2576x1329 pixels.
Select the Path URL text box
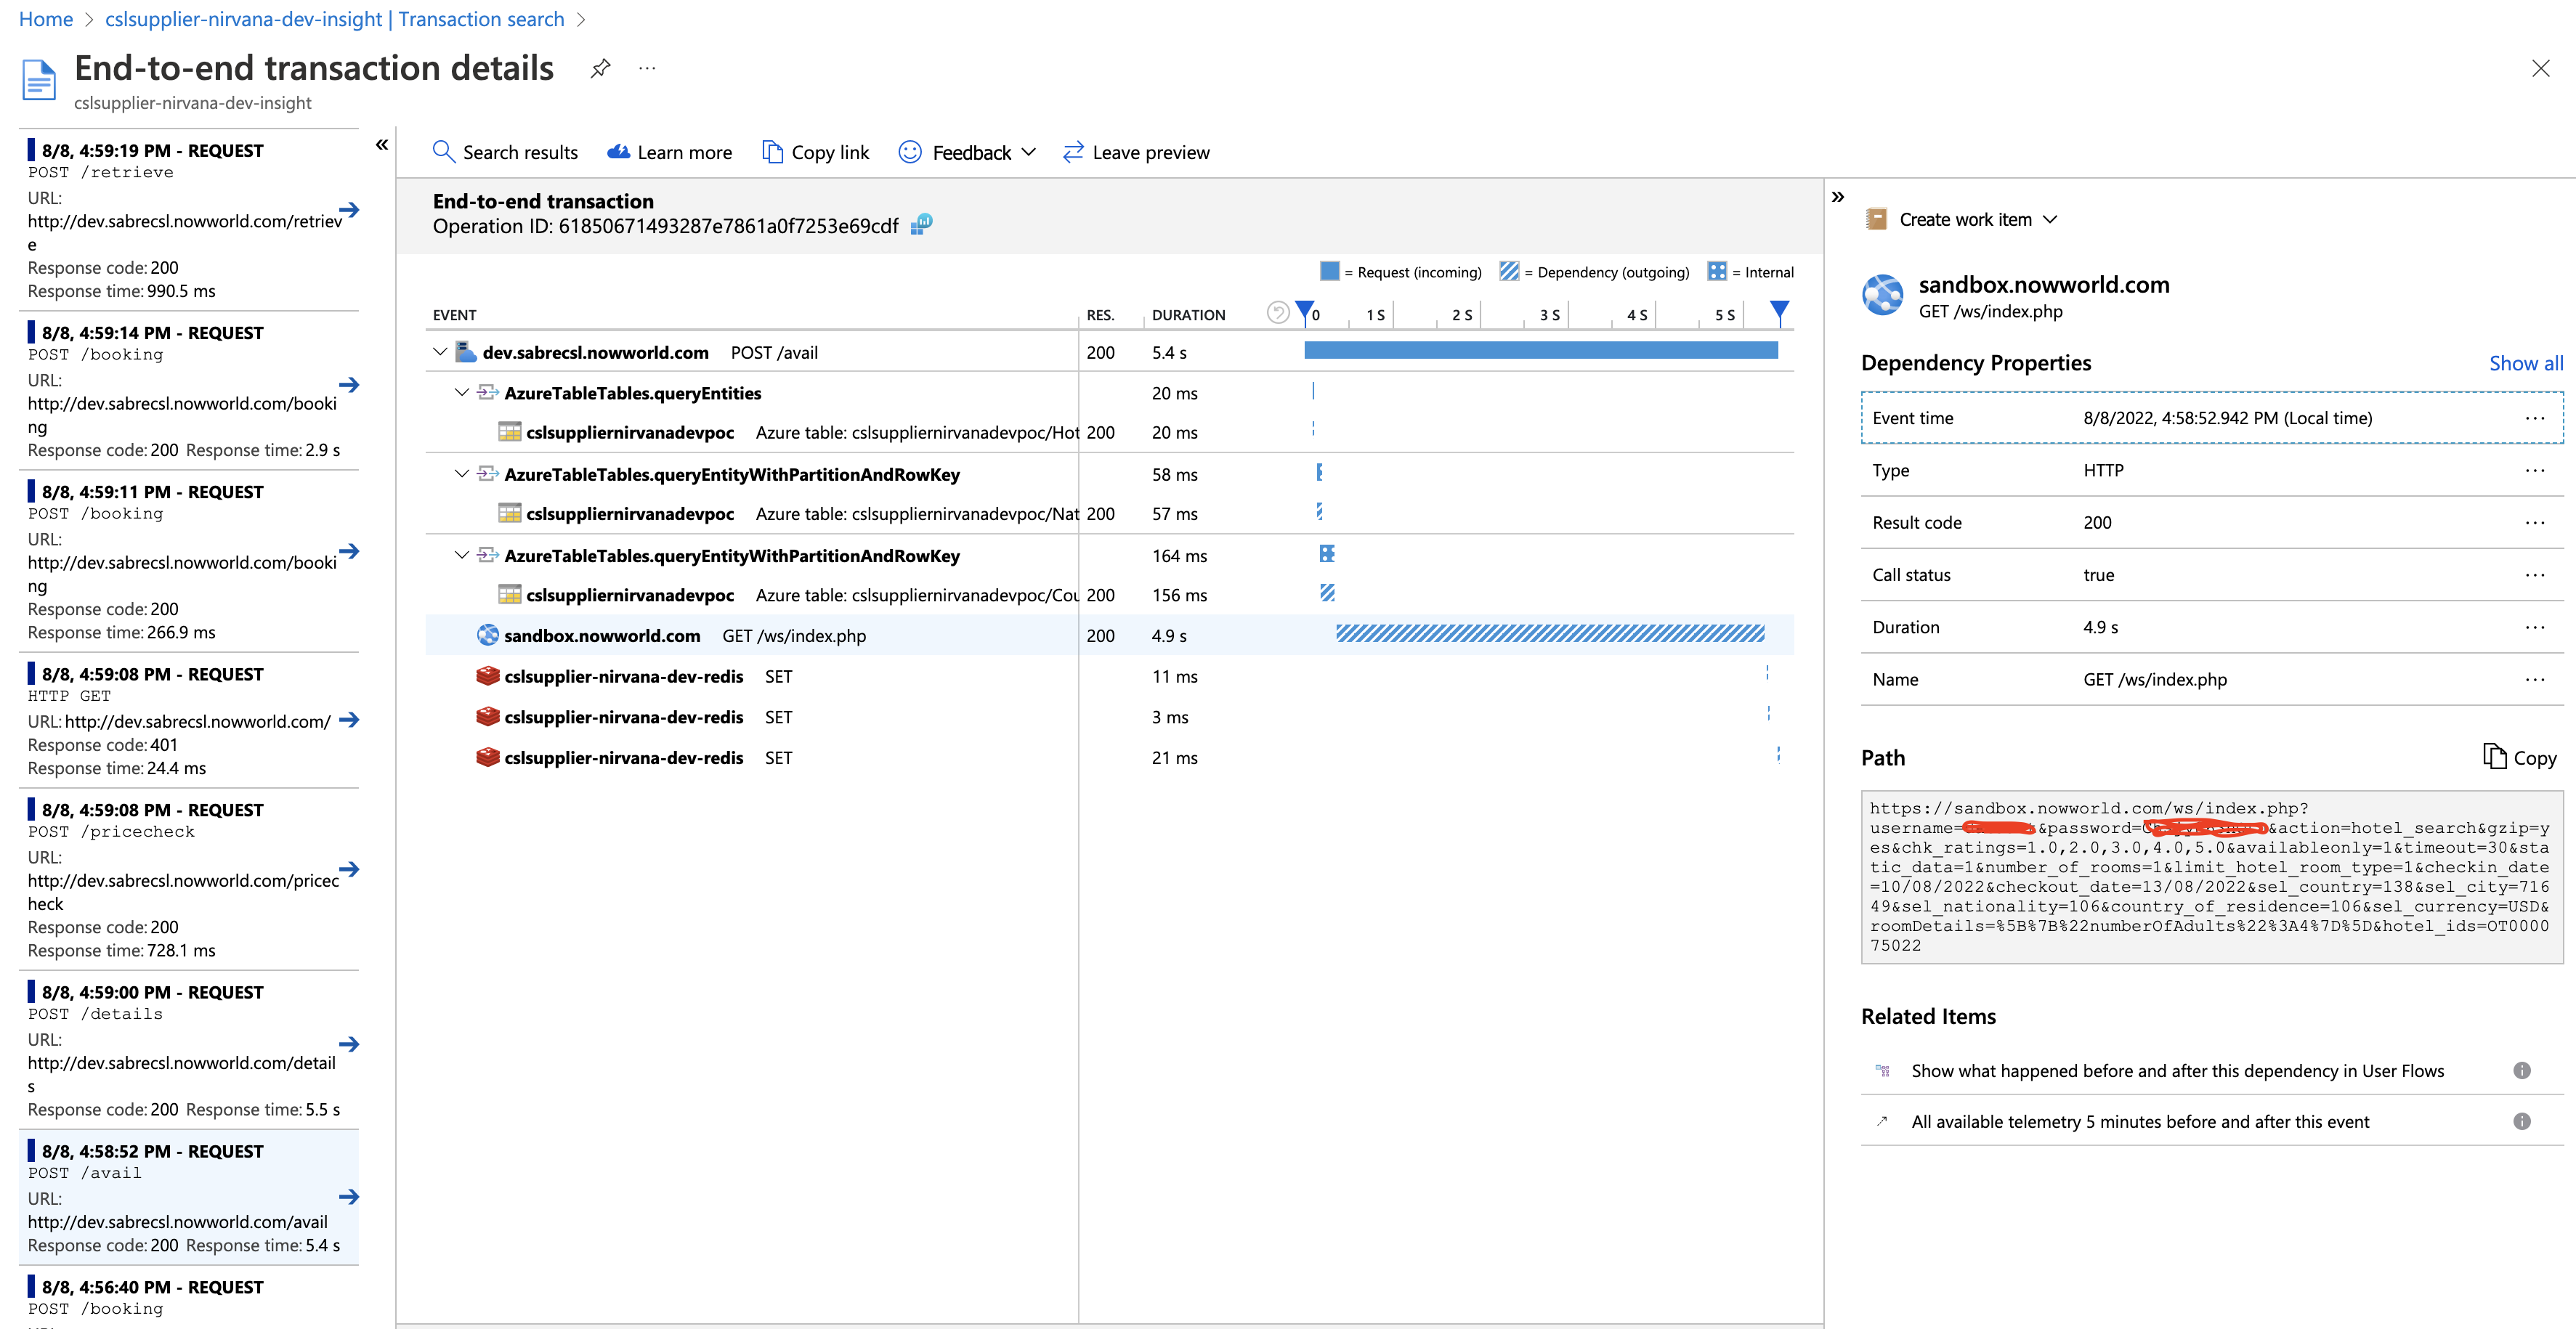pos(2211,877)
